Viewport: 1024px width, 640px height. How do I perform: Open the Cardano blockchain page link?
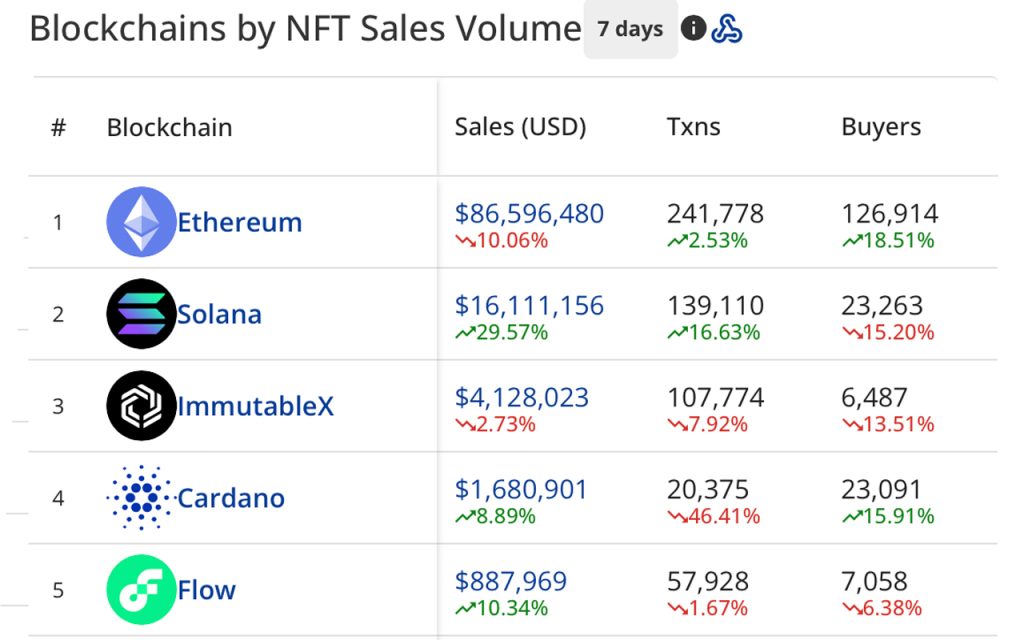click(x=234, y=498)
